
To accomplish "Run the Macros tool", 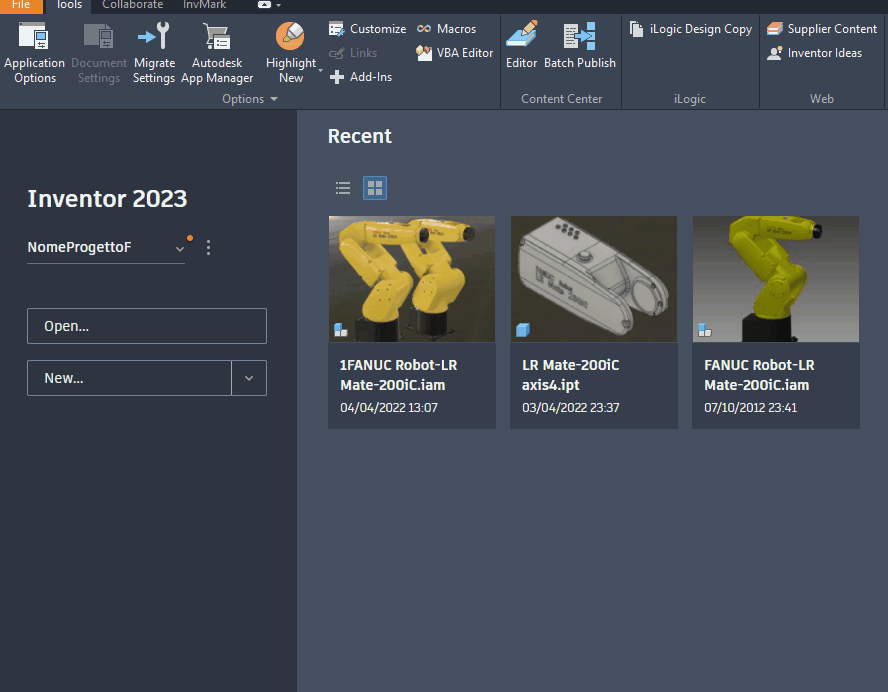I will point(446,28).
